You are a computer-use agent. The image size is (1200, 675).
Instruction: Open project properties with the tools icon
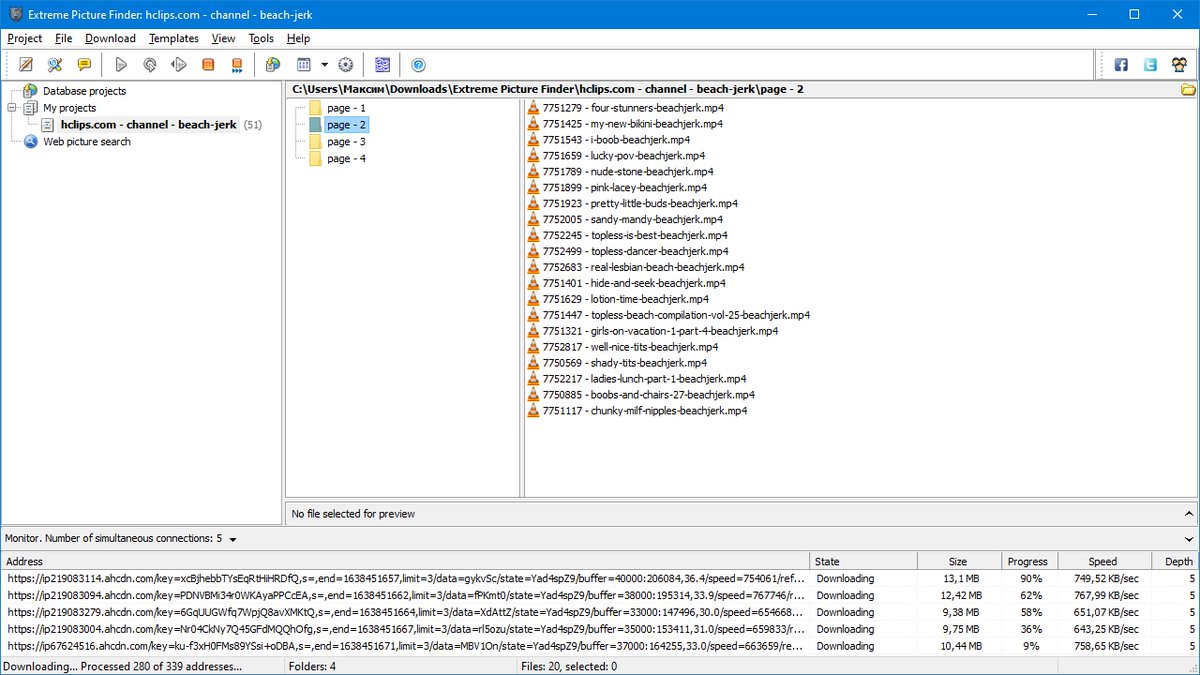[55, 65]
